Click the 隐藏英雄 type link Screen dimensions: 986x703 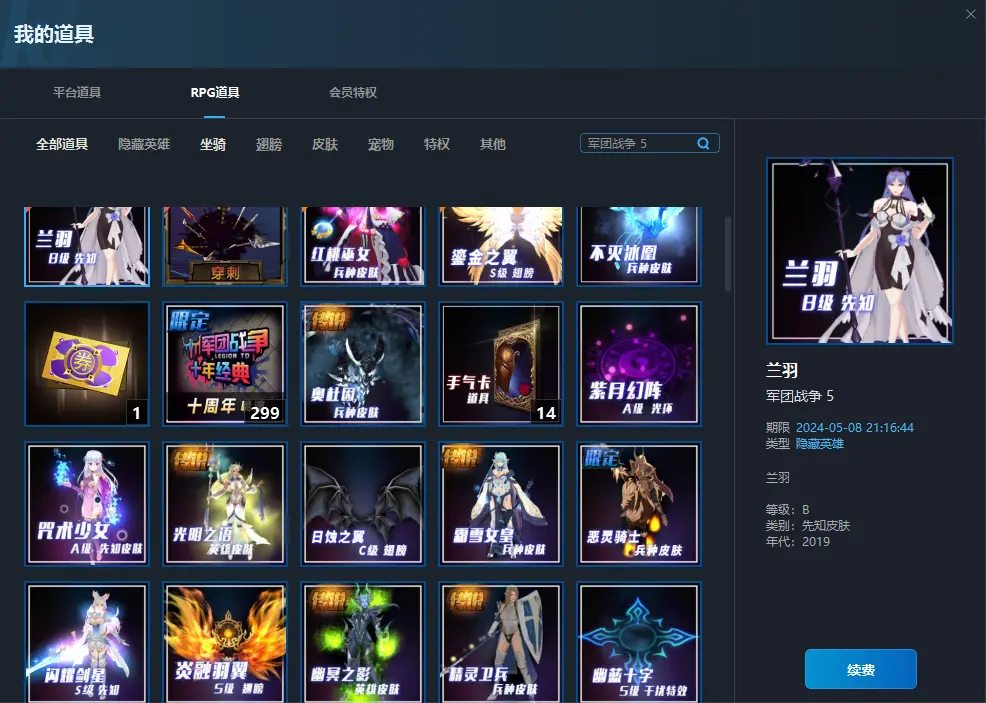point(820,444)
